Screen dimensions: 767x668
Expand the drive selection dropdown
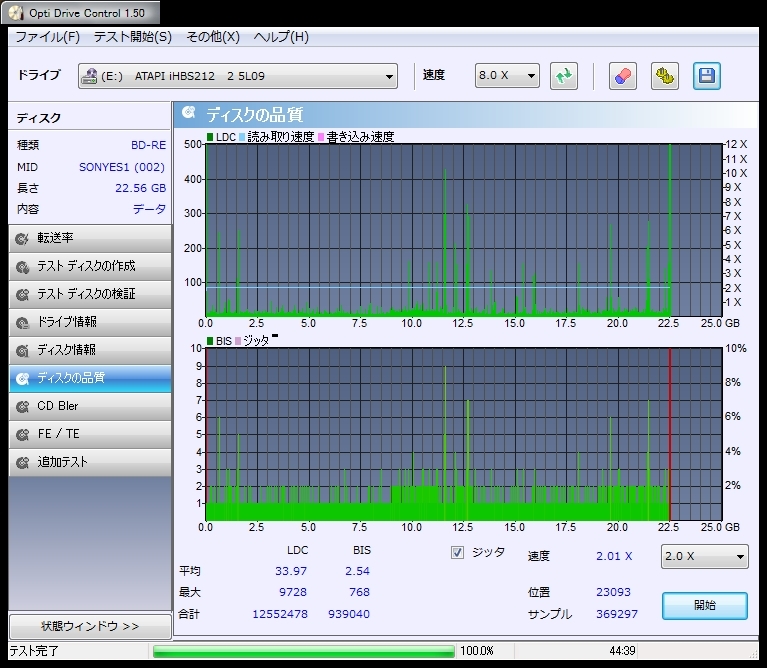[x=389, y=76]
